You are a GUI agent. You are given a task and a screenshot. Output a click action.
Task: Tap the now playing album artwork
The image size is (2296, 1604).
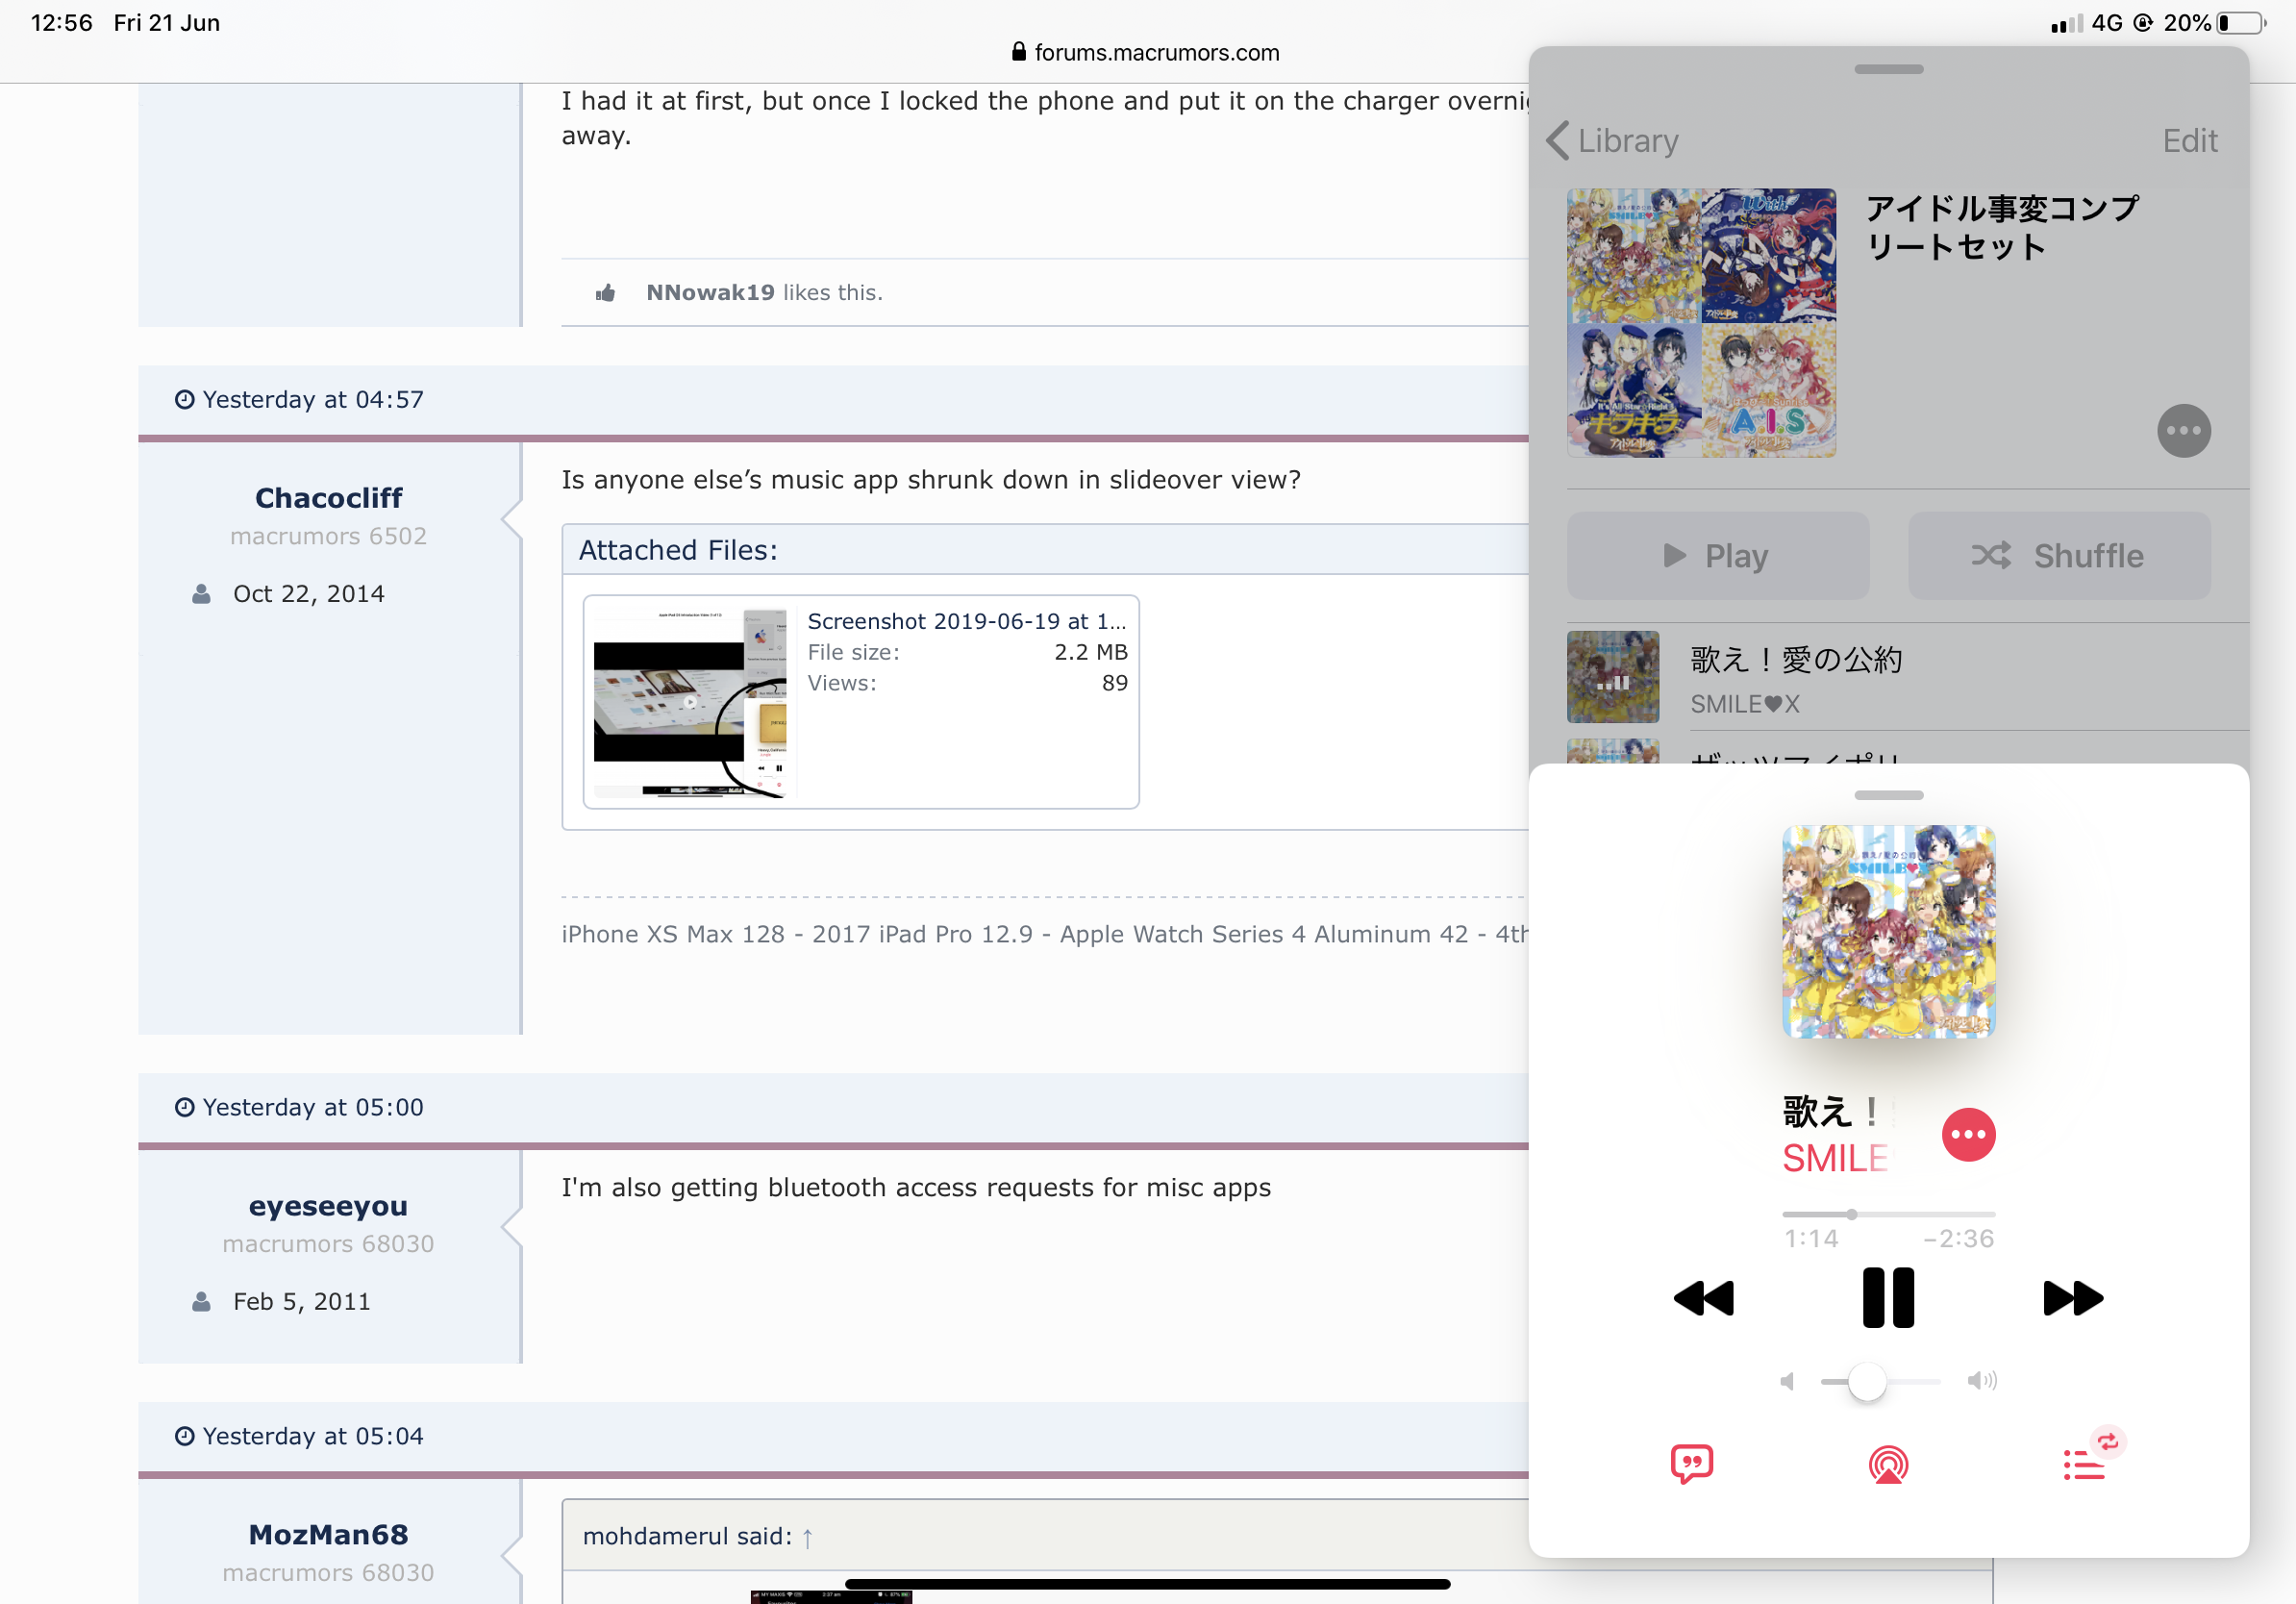(1888, 931)
